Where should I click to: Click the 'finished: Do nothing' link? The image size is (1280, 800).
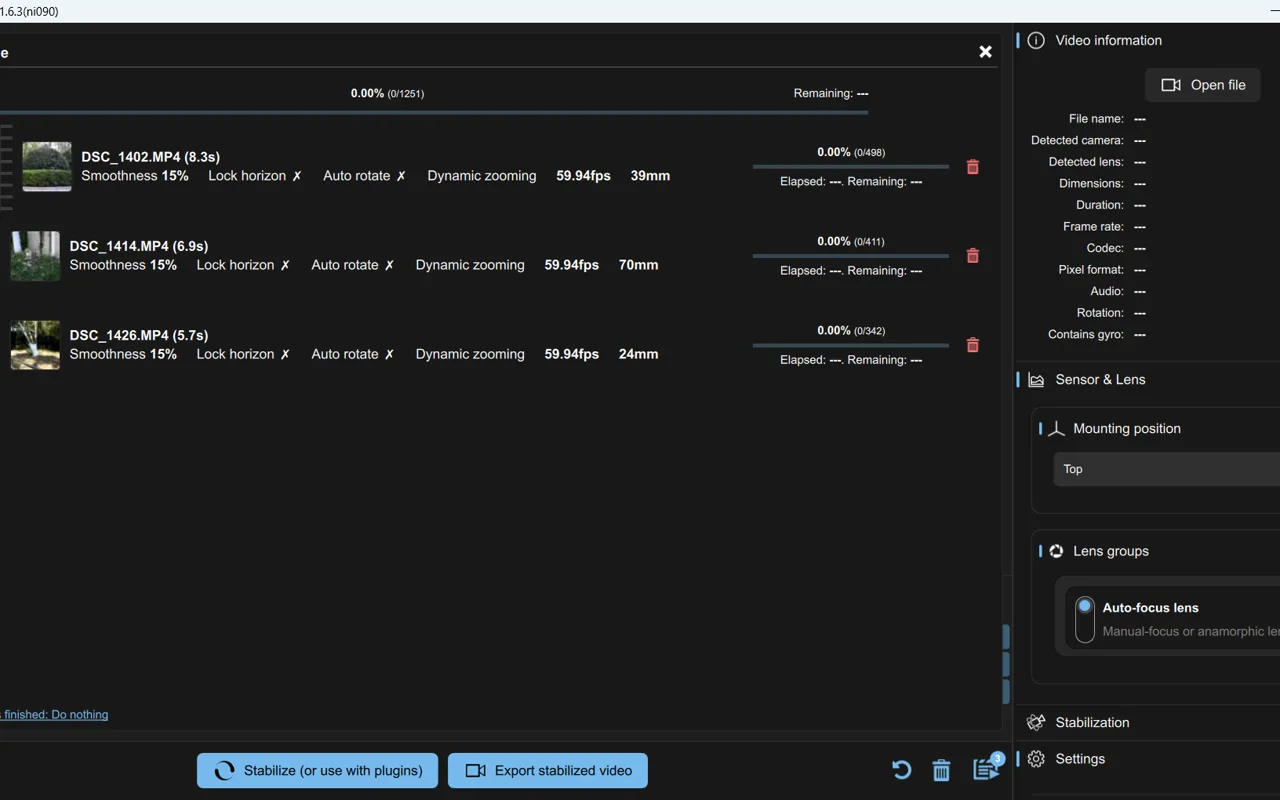[54, 714]
